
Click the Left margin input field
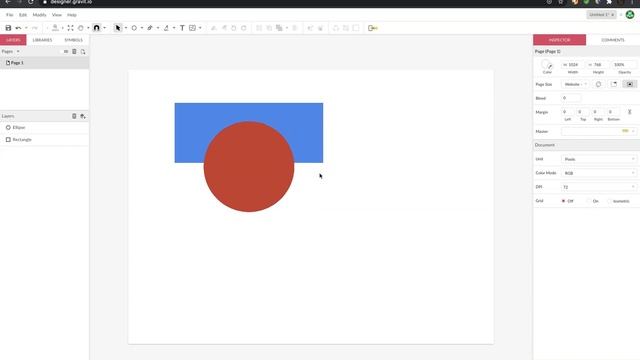(x=567, y=112)
